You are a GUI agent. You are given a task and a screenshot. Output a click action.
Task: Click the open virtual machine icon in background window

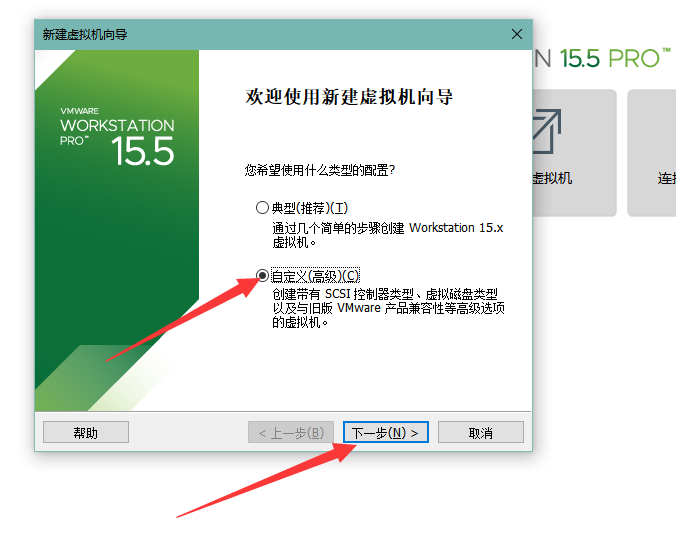(x=547, y=131)
